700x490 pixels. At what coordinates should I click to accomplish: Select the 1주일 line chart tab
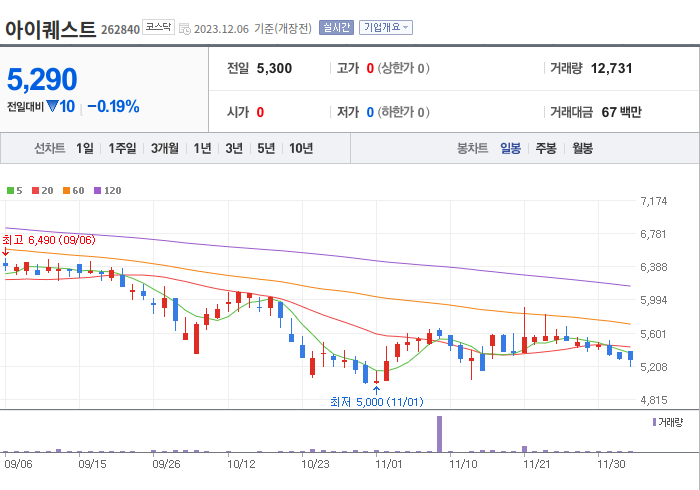click(122, 148)
